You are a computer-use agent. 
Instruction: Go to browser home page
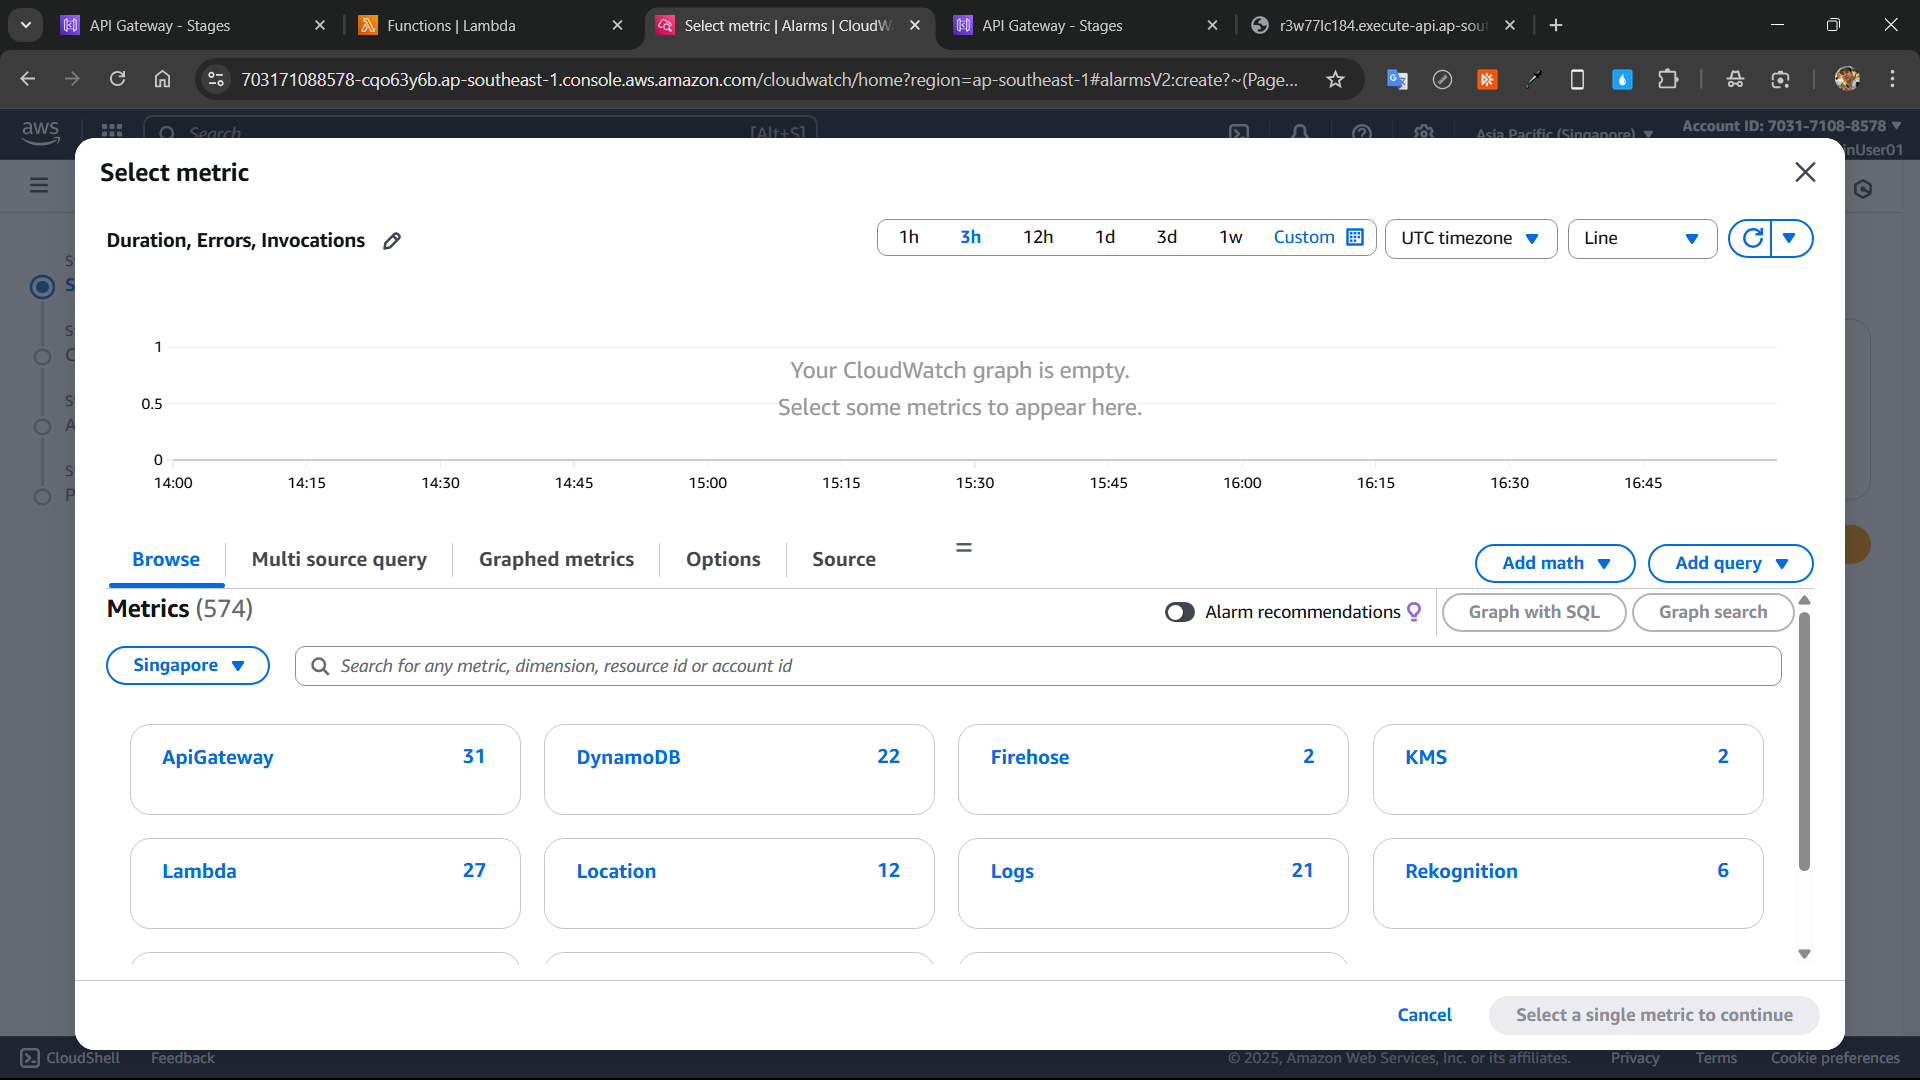pyautogui.click(x=162, y=79)
